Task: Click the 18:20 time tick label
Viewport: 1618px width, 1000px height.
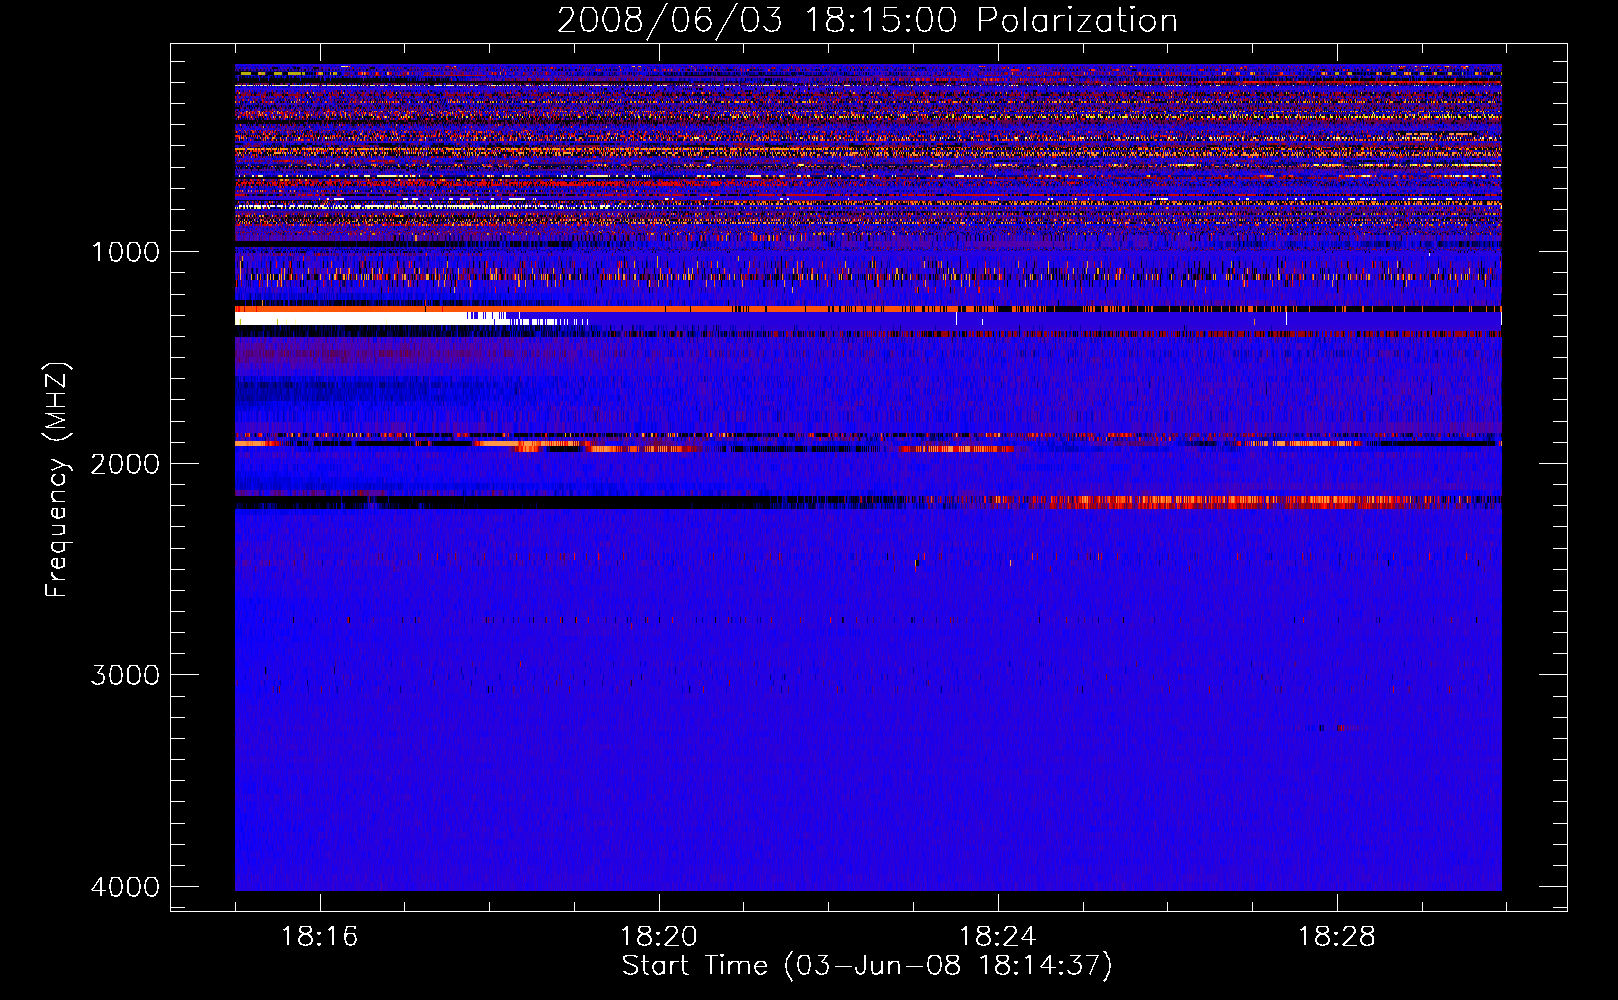Action: coord(658,937)
